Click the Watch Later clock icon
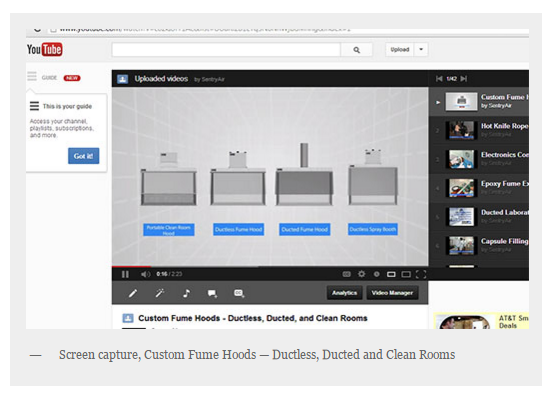Viewport: 557px width, 401px height. [x=376, y=274]
